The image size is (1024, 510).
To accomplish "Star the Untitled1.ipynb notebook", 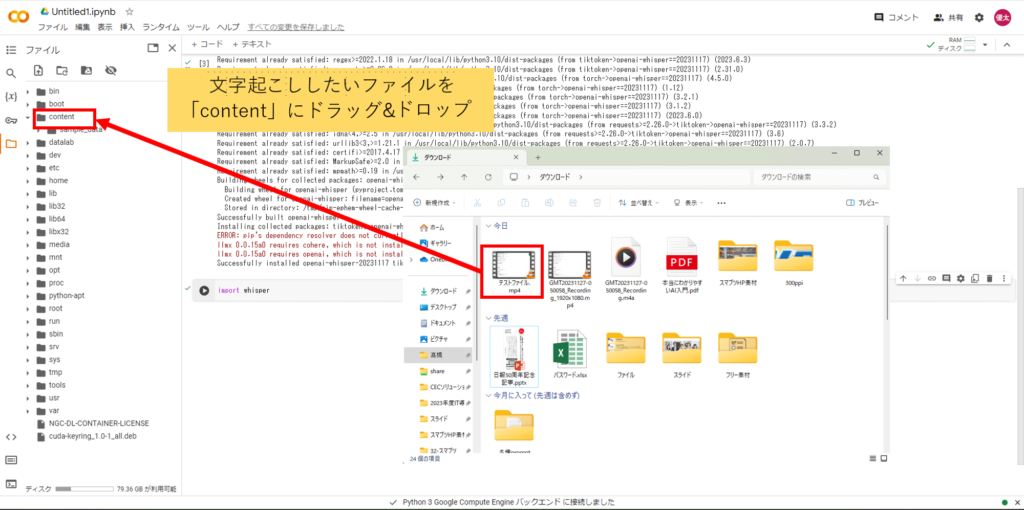I will 130,11.
